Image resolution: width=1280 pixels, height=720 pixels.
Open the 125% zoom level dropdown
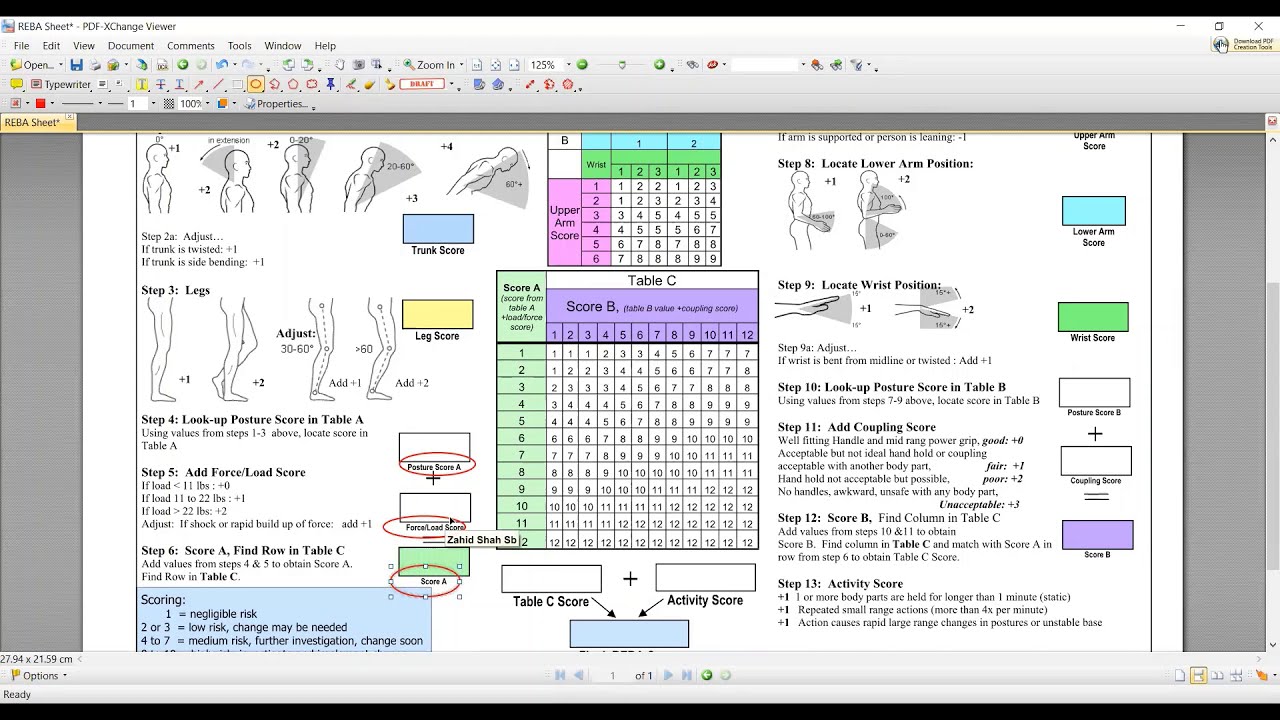click(568, 65)
